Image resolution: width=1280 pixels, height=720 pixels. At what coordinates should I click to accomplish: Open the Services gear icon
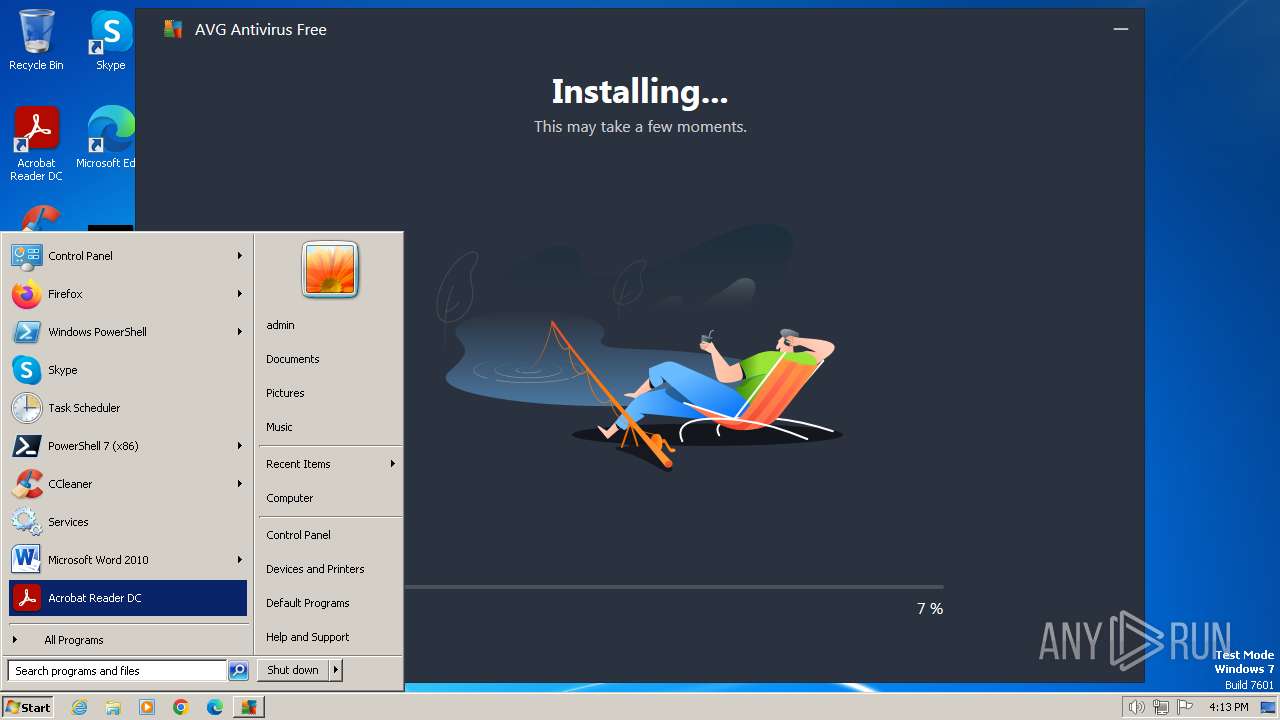pyautogui.click(x=26, y=522)
